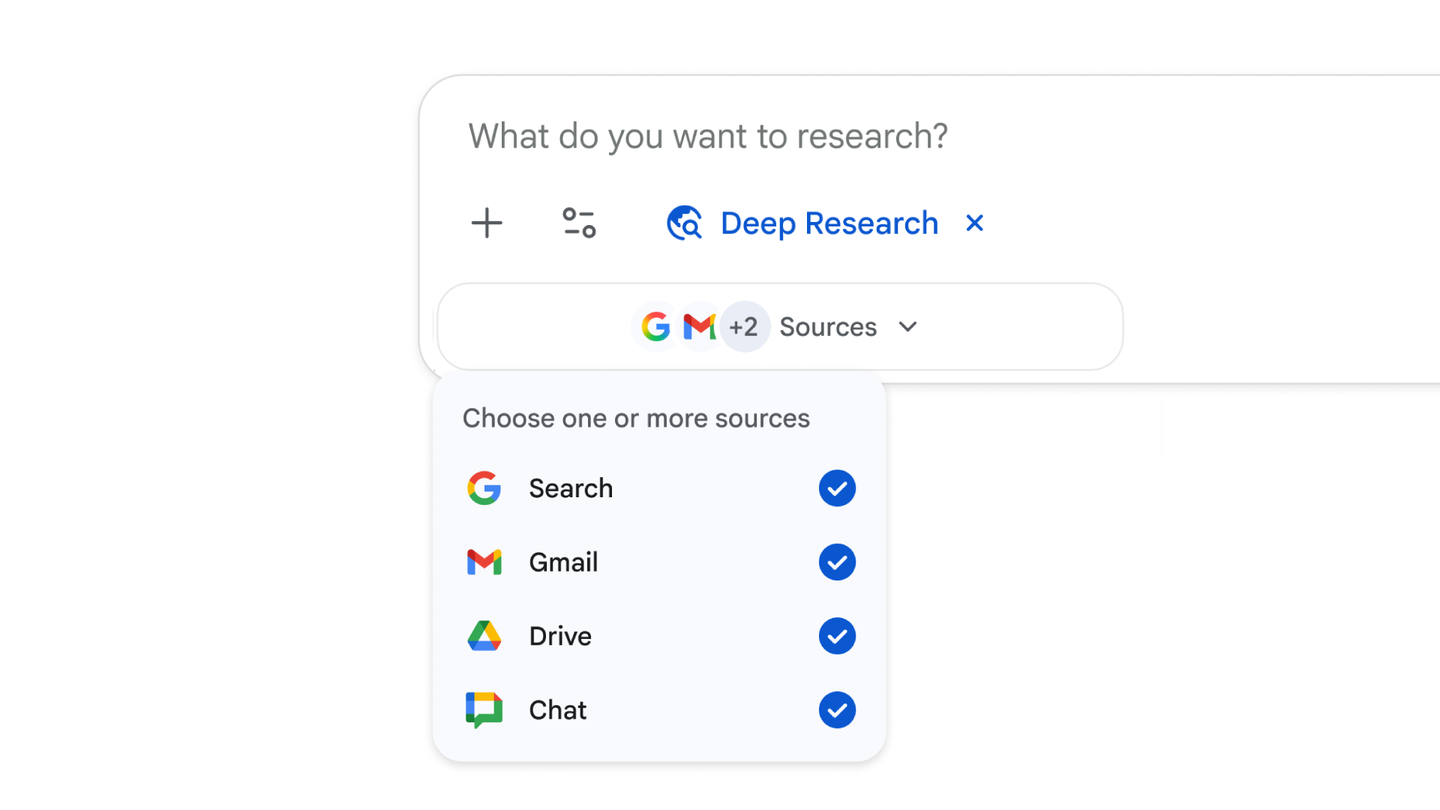Screen dimensions: 1440x810
Task: Open the Sources selector
Action: point(828,326)
